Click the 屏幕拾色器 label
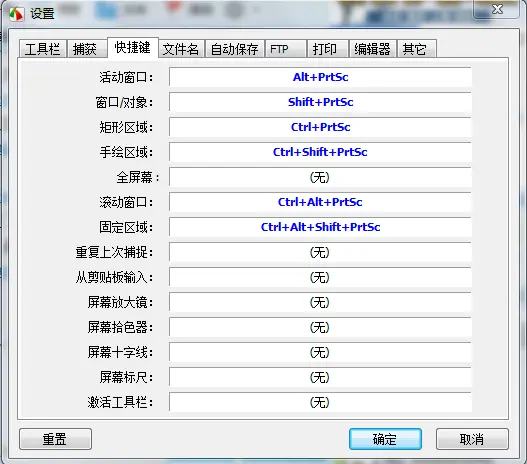The image size is (527, 464). tap(120, 328)
